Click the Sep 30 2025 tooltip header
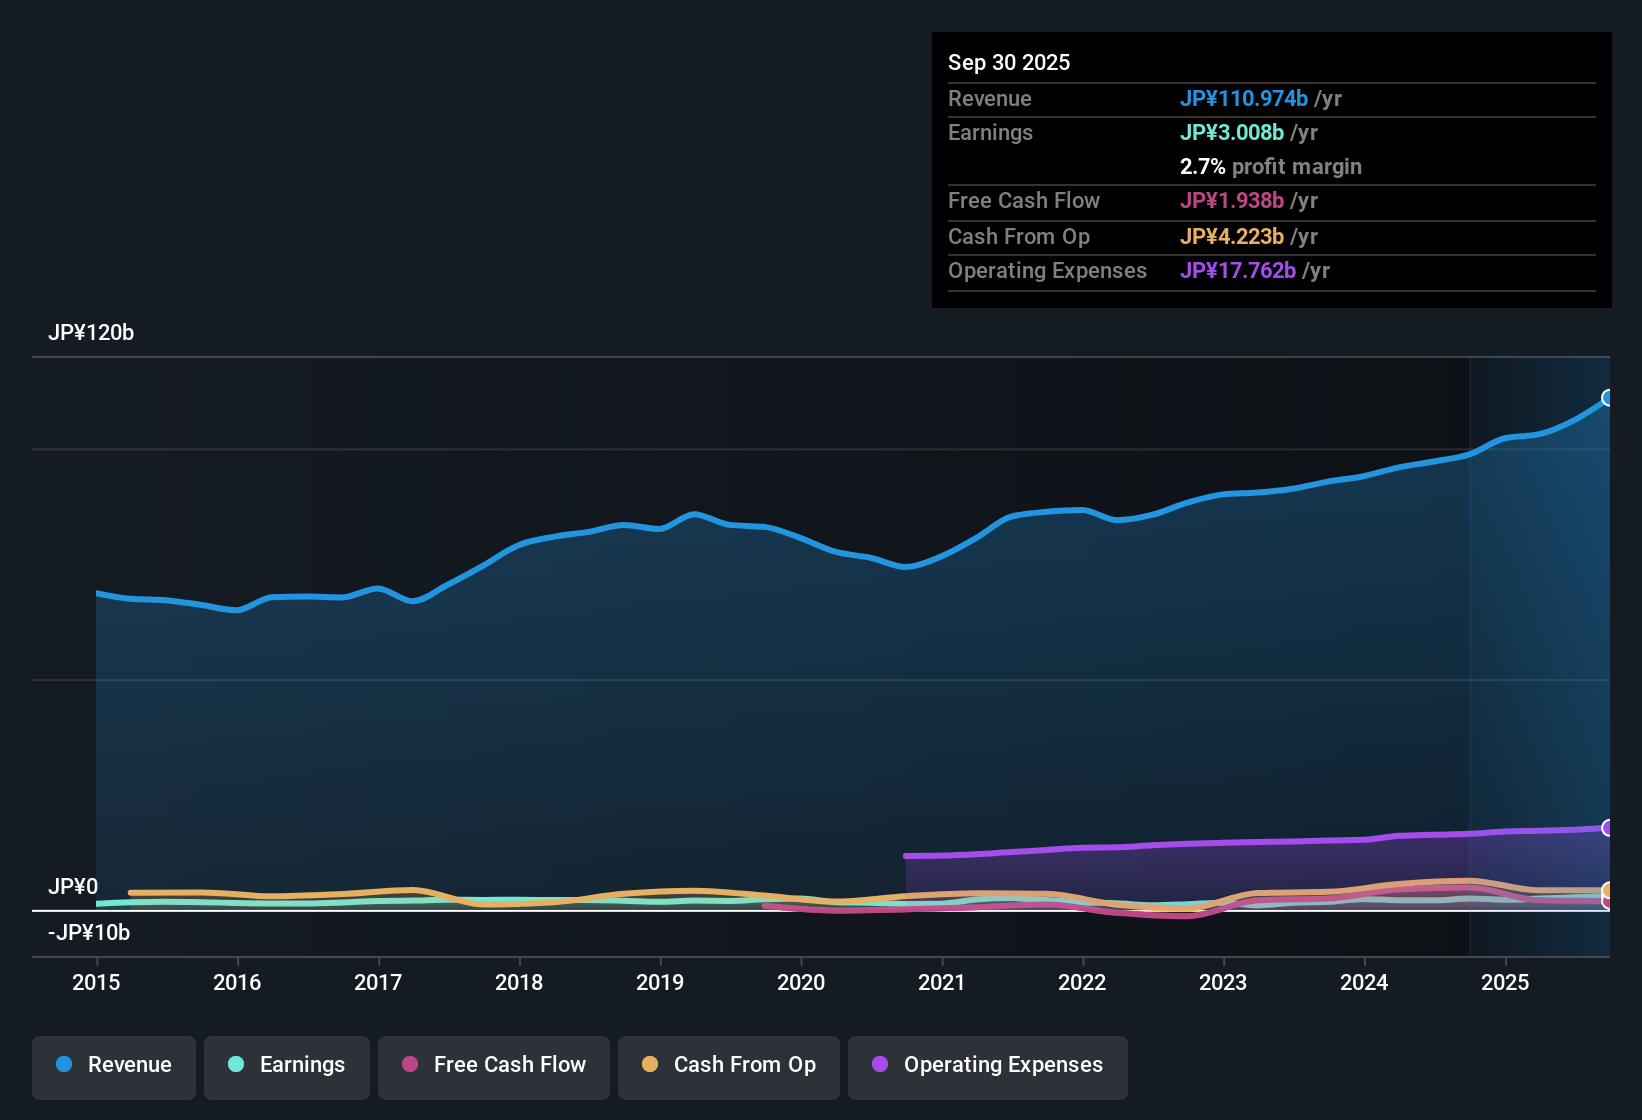 pyautogui.click(x=1009, y=62)
